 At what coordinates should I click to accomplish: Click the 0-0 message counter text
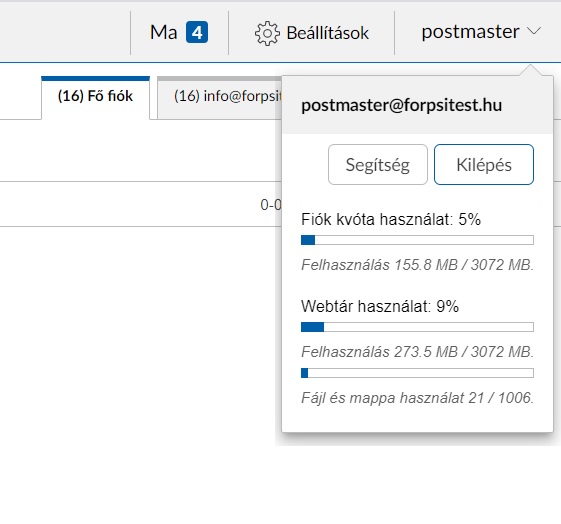pos(271,205)
